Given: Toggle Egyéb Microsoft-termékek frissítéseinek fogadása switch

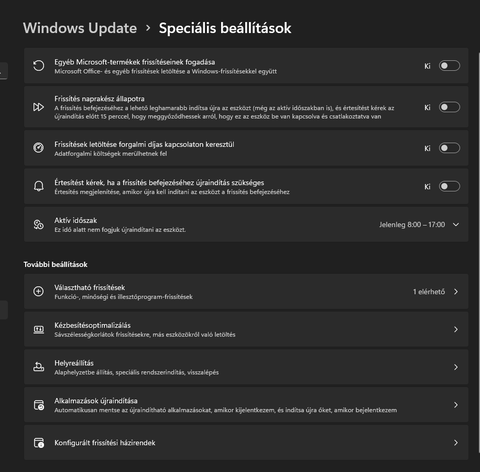Looking at the screenshot, I should (449, 66).
